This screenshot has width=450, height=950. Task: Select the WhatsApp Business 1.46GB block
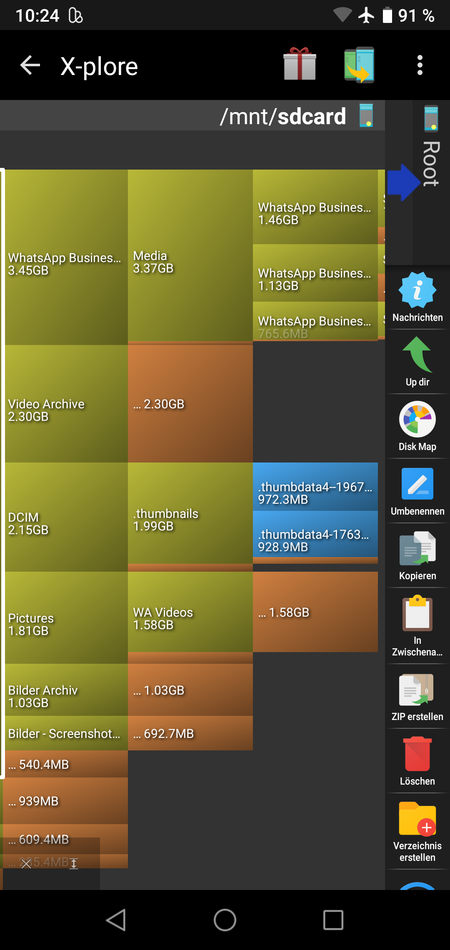[315, 207]
